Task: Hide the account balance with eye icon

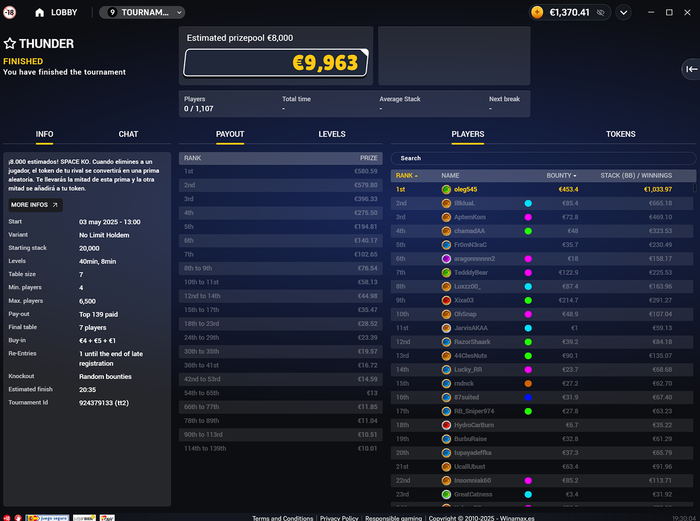Action: coord(601,13)
